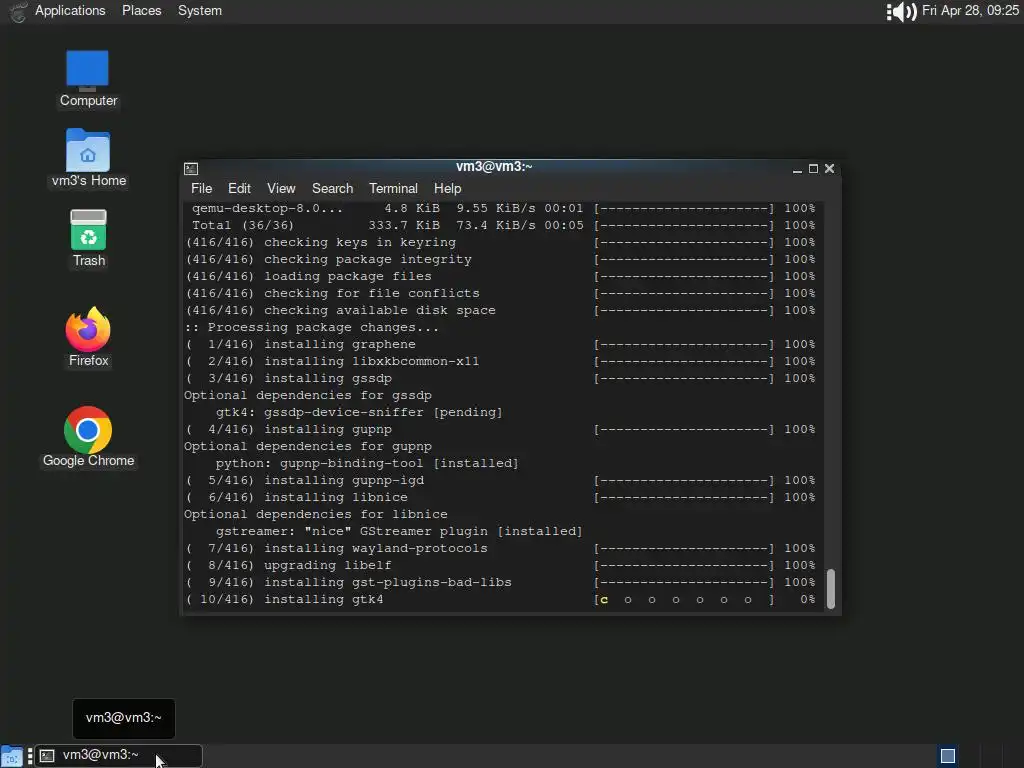Select the workspace switcher square
This screenshot has height=768, width=1024.
[x=948, y=756]
